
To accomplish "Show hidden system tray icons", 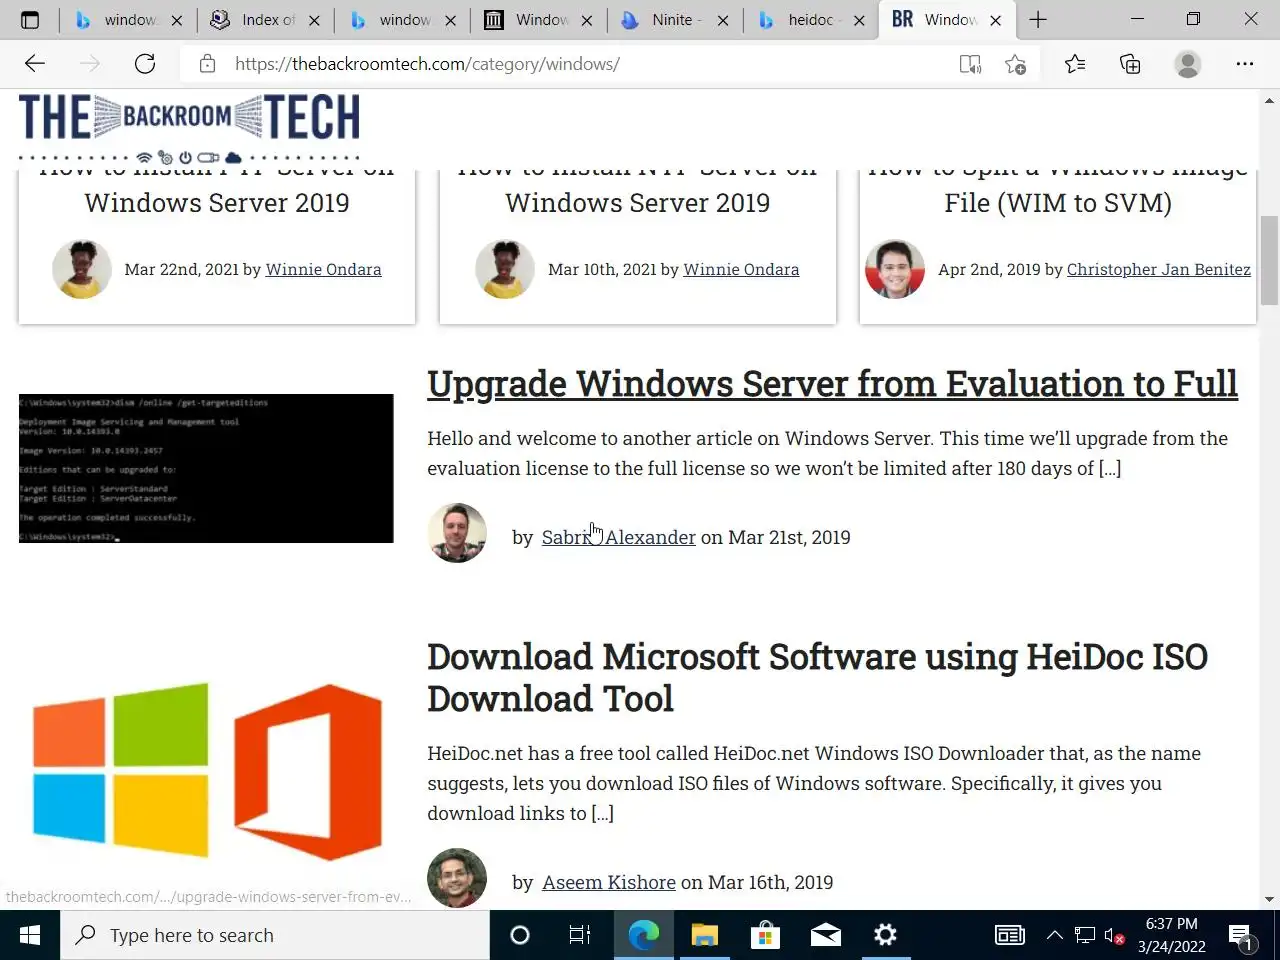I will point(1055,935).
